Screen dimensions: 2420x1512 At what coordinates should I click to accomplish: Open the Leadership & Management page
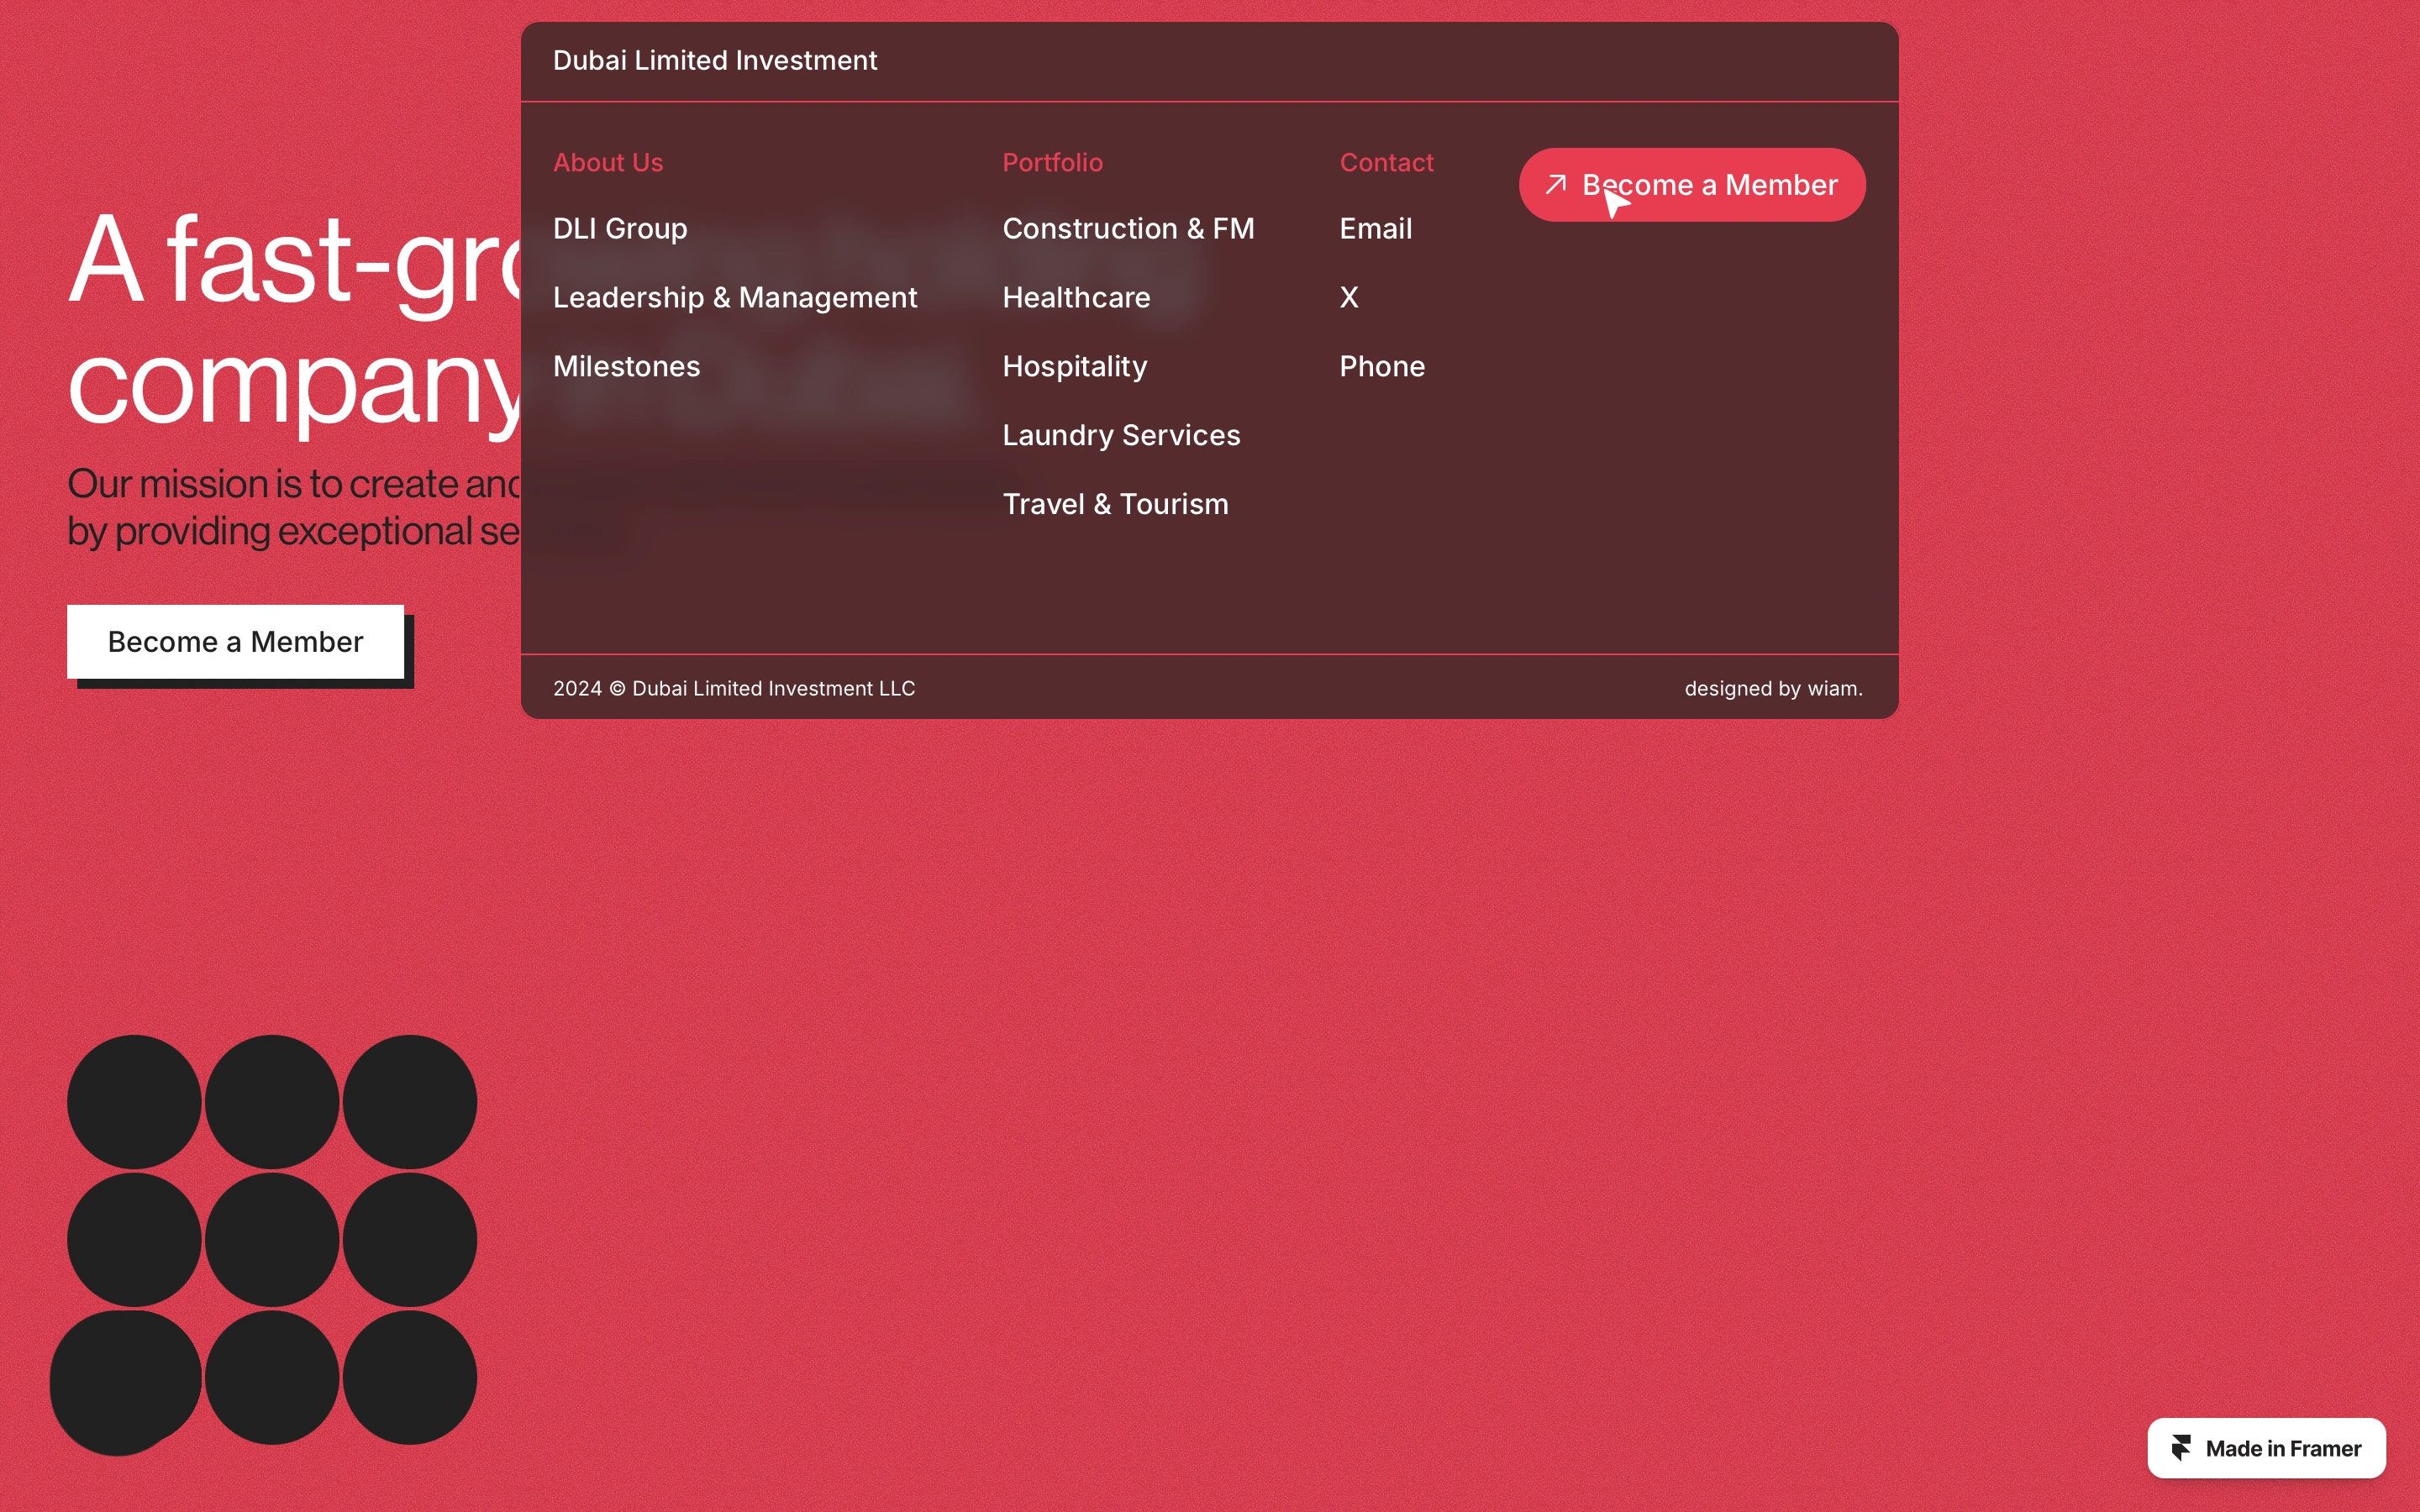pyautogui.click(x=734, y=294)
